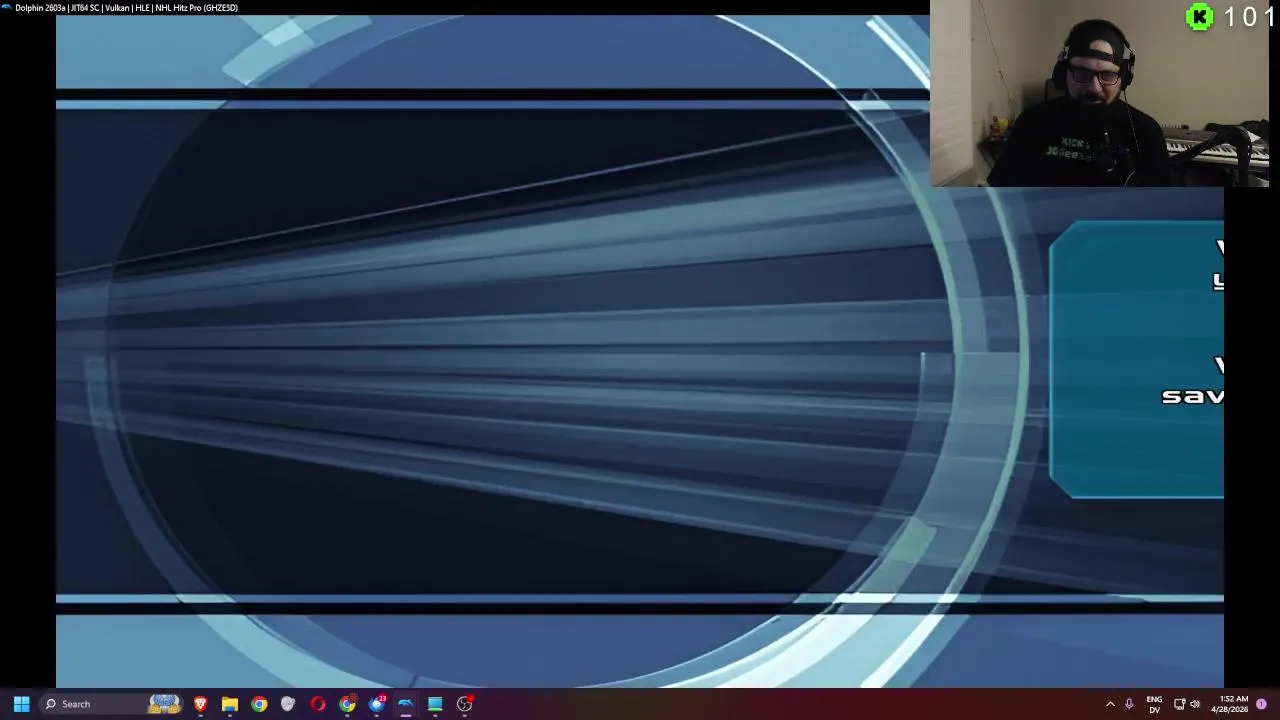Expand the hidden system tray icons chevron
Screen dimensions: 1280x720
pos(1110,704)
